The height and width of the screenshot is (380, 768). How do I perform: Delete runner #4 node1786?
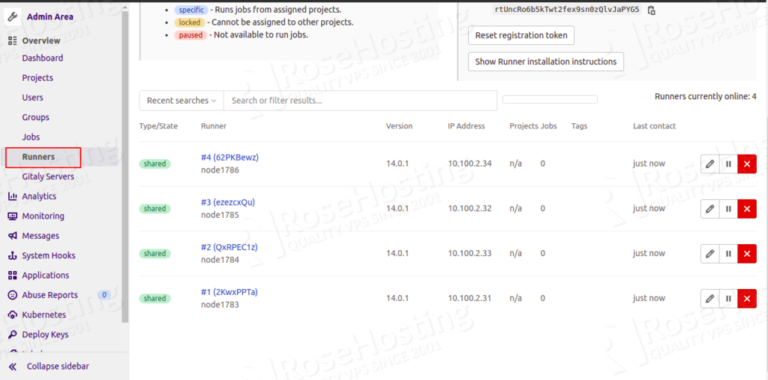(x=747, y=164)
